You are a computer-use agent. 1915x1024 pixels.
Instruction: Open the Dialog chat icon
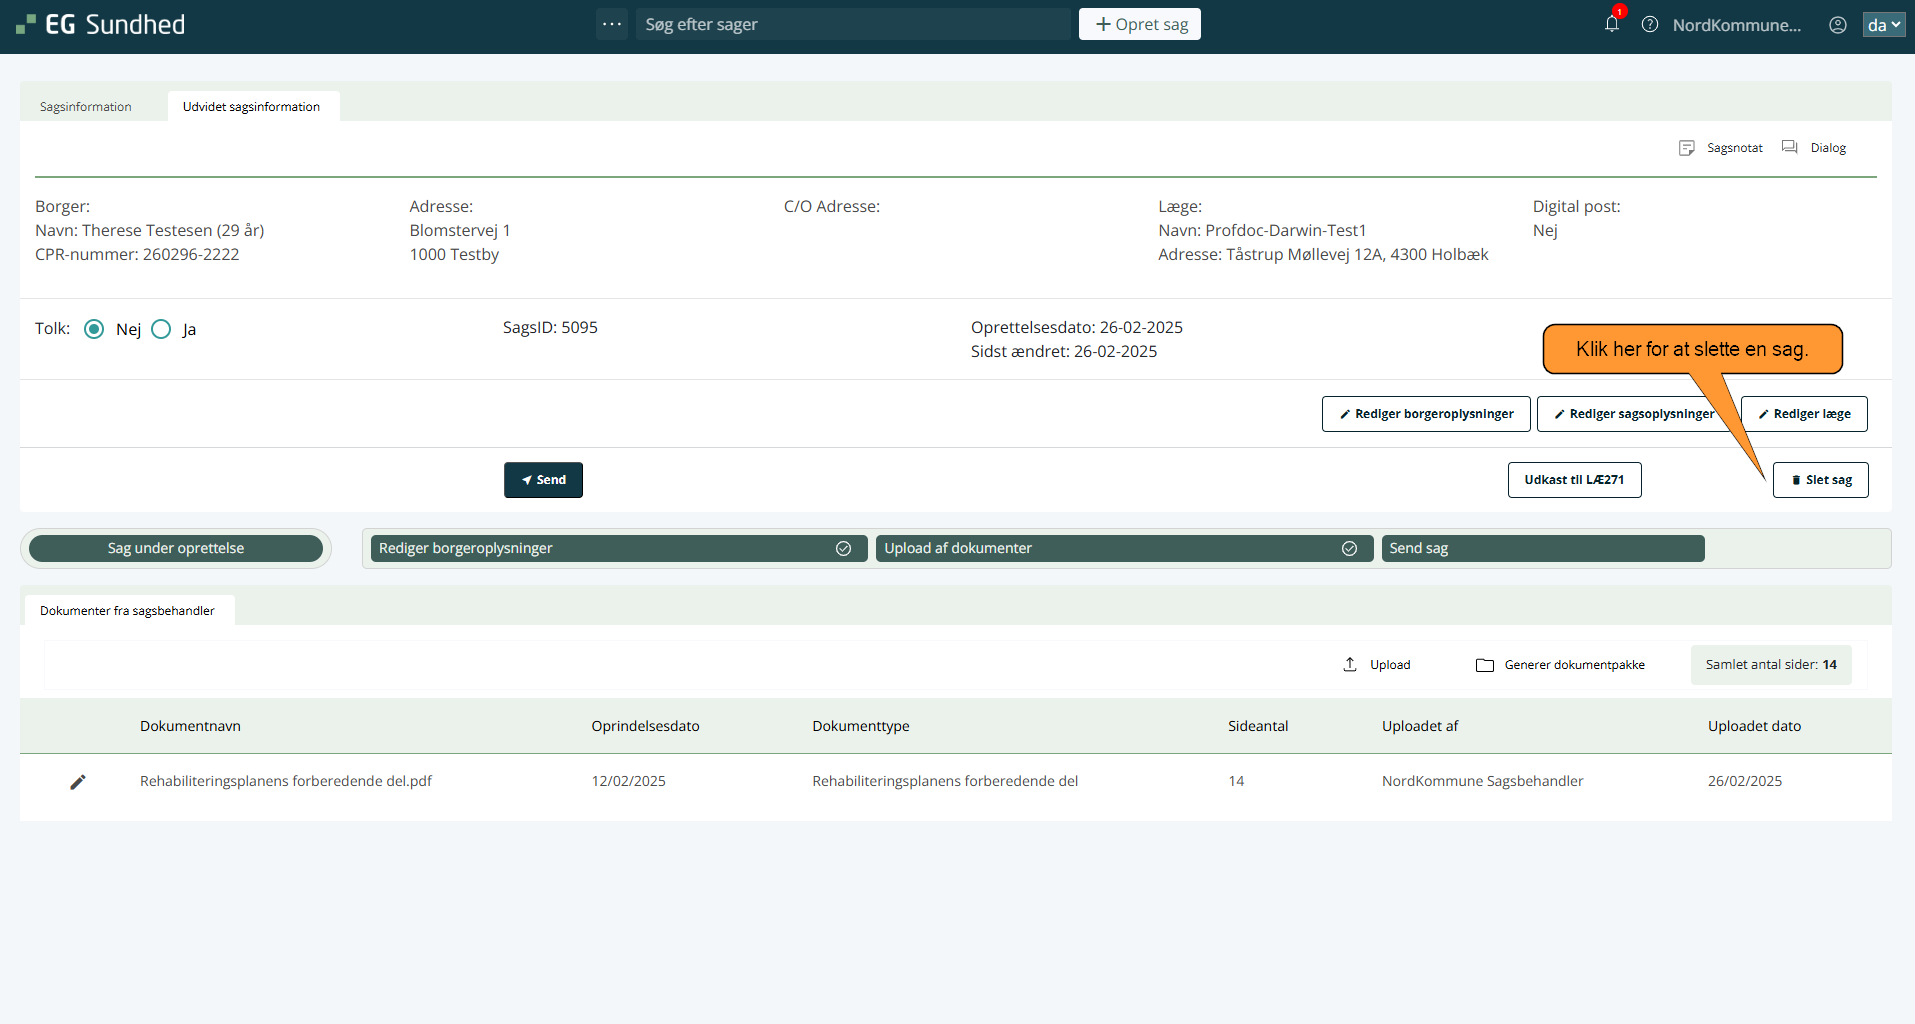click(x=1790, y=148)
